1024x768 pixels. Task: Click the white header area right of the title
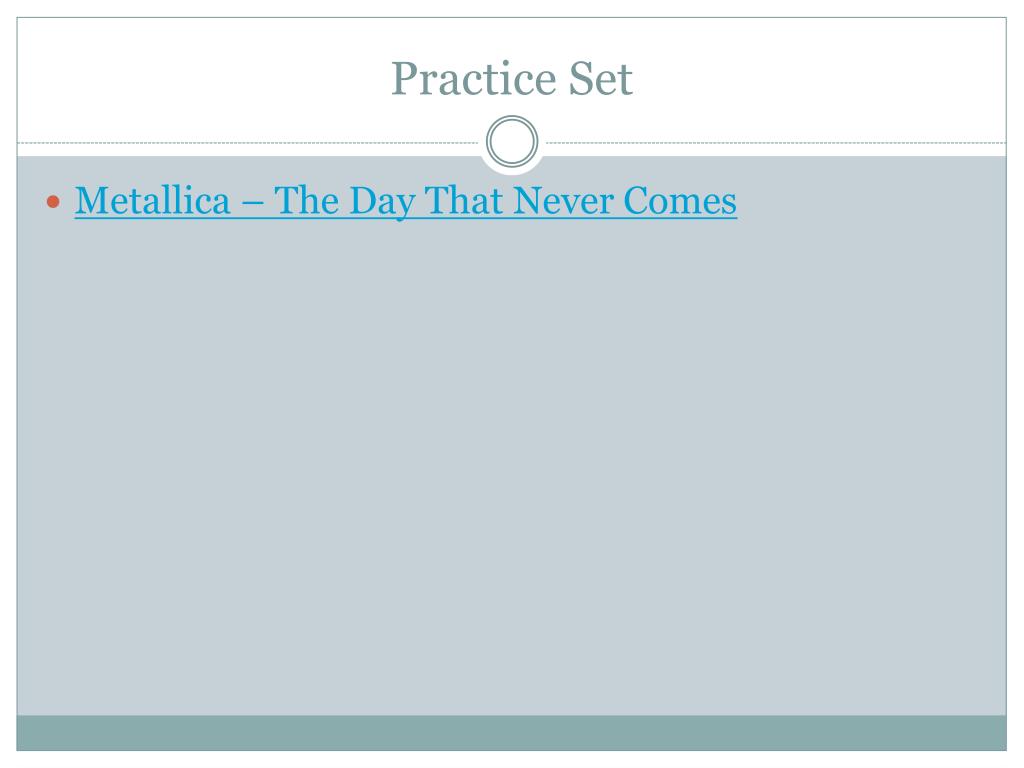(x=820, y=78)
